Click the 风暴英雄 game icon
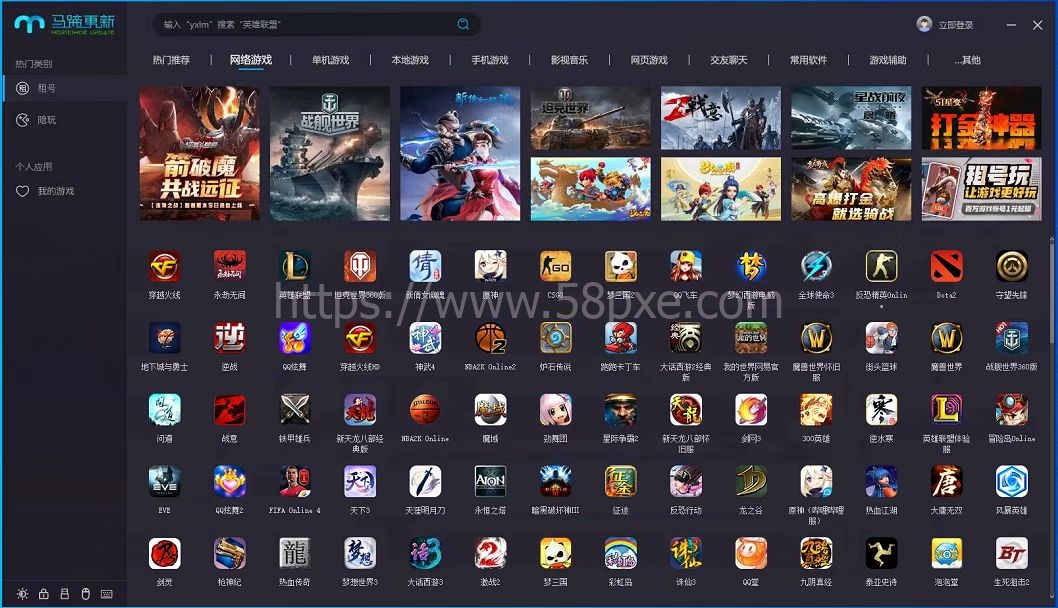The width and height of the screenshot is (1058, 608). pos(1011,482)
